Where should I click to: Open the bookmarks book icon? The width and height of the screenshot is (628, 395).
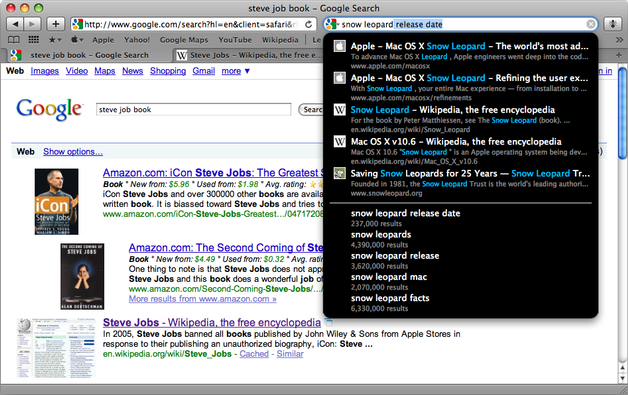pos(14,40)
